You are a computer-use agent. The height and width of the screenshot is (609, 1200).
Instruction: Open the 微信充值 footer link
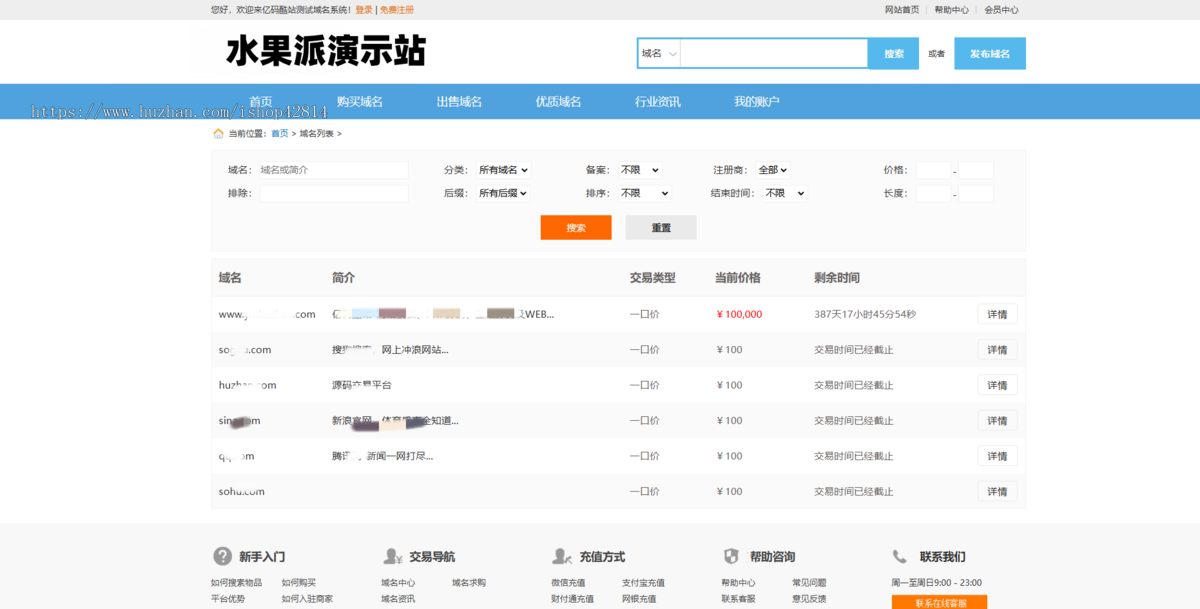568,582
